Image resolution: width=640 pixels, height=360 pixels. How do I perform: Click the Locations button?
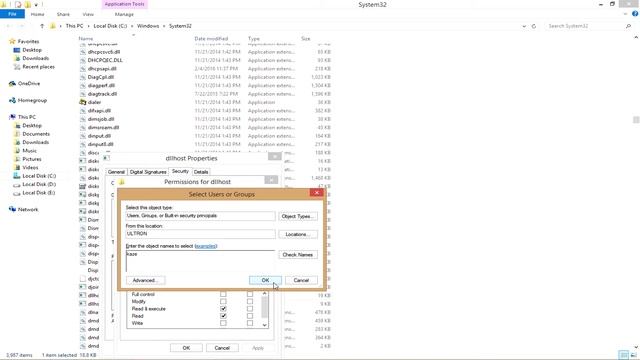298,234
